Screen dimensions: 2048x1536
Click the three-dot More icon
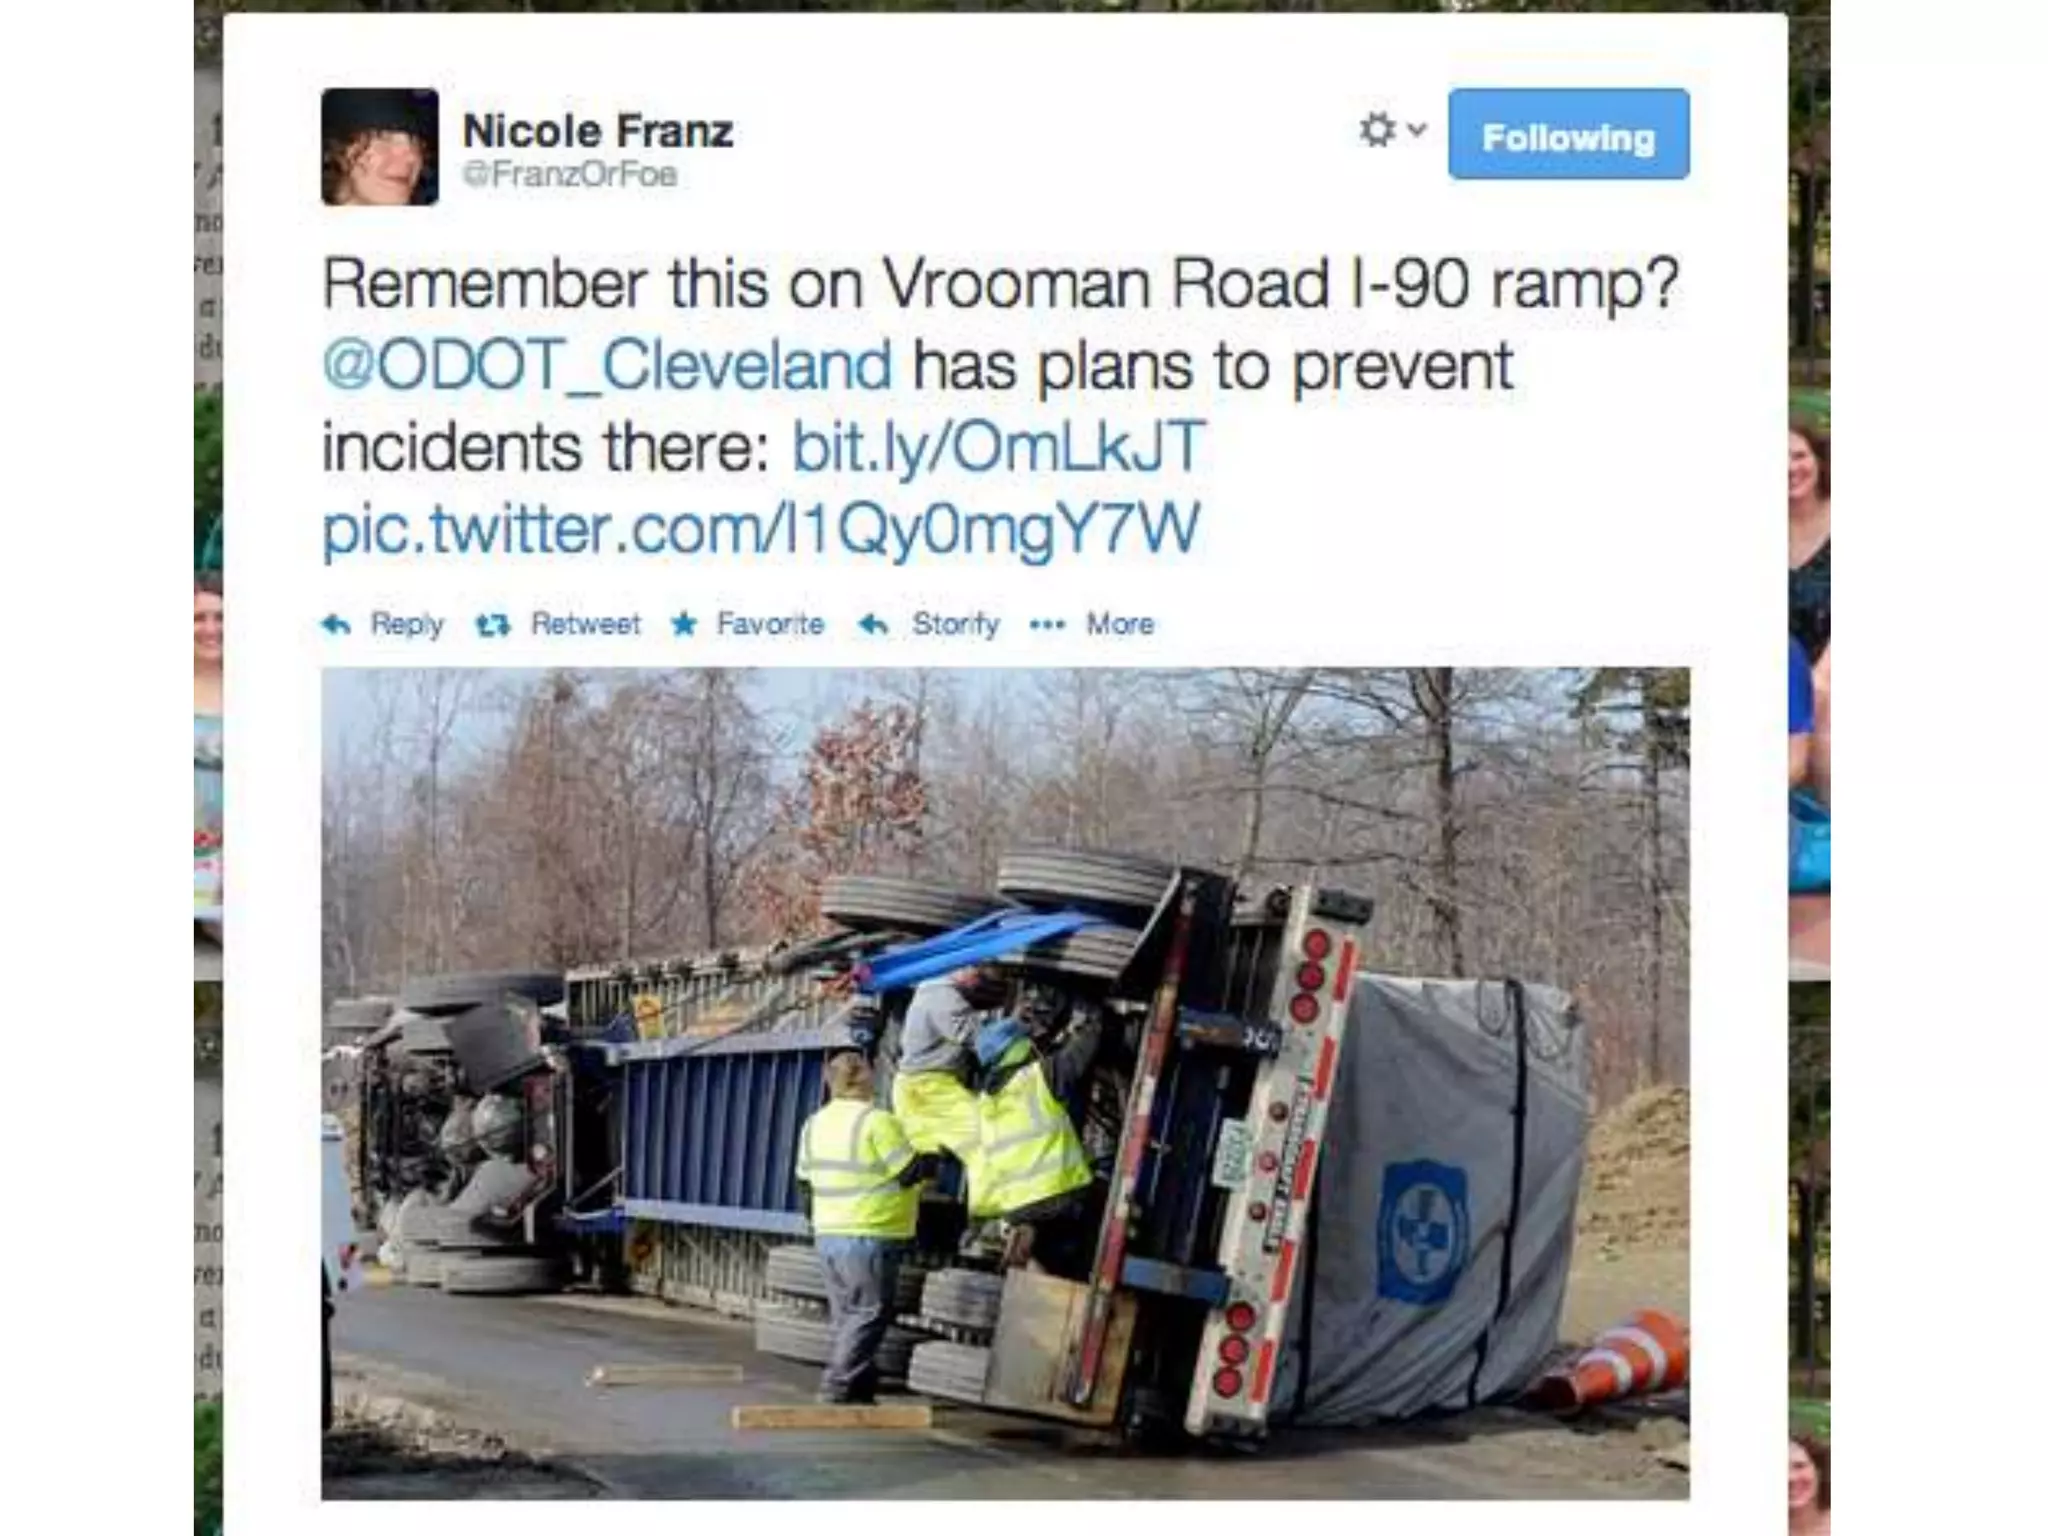click(1047, 625)
